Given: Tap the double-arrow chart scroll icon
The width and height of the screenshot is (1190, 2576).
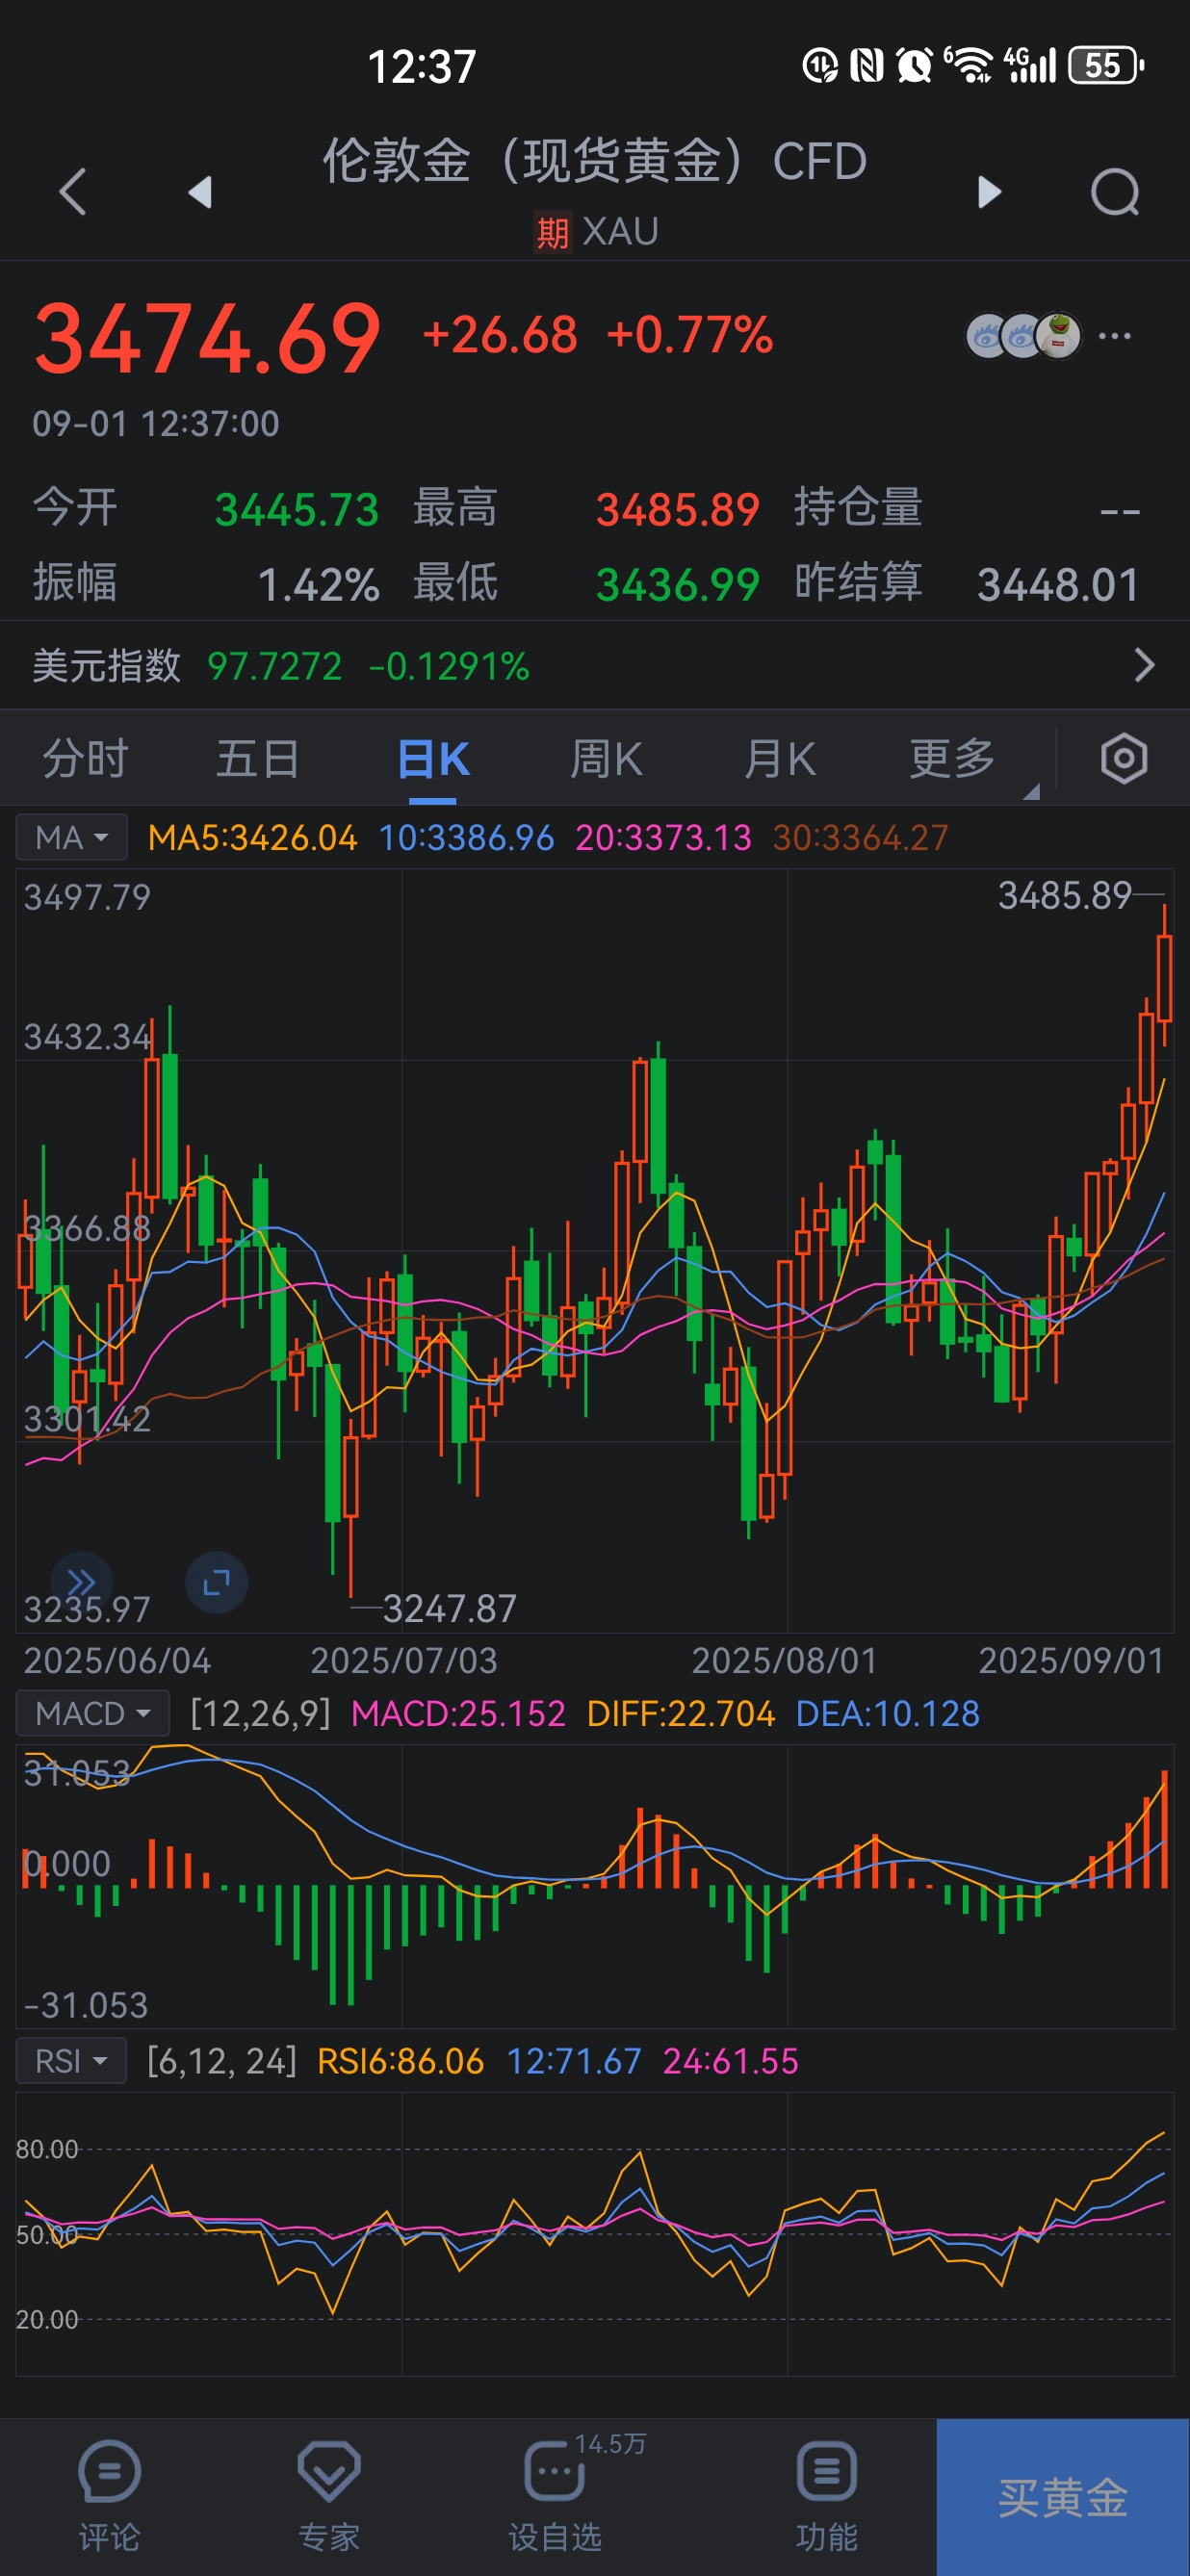Looking at the screenshot, I should (81, 1582).
